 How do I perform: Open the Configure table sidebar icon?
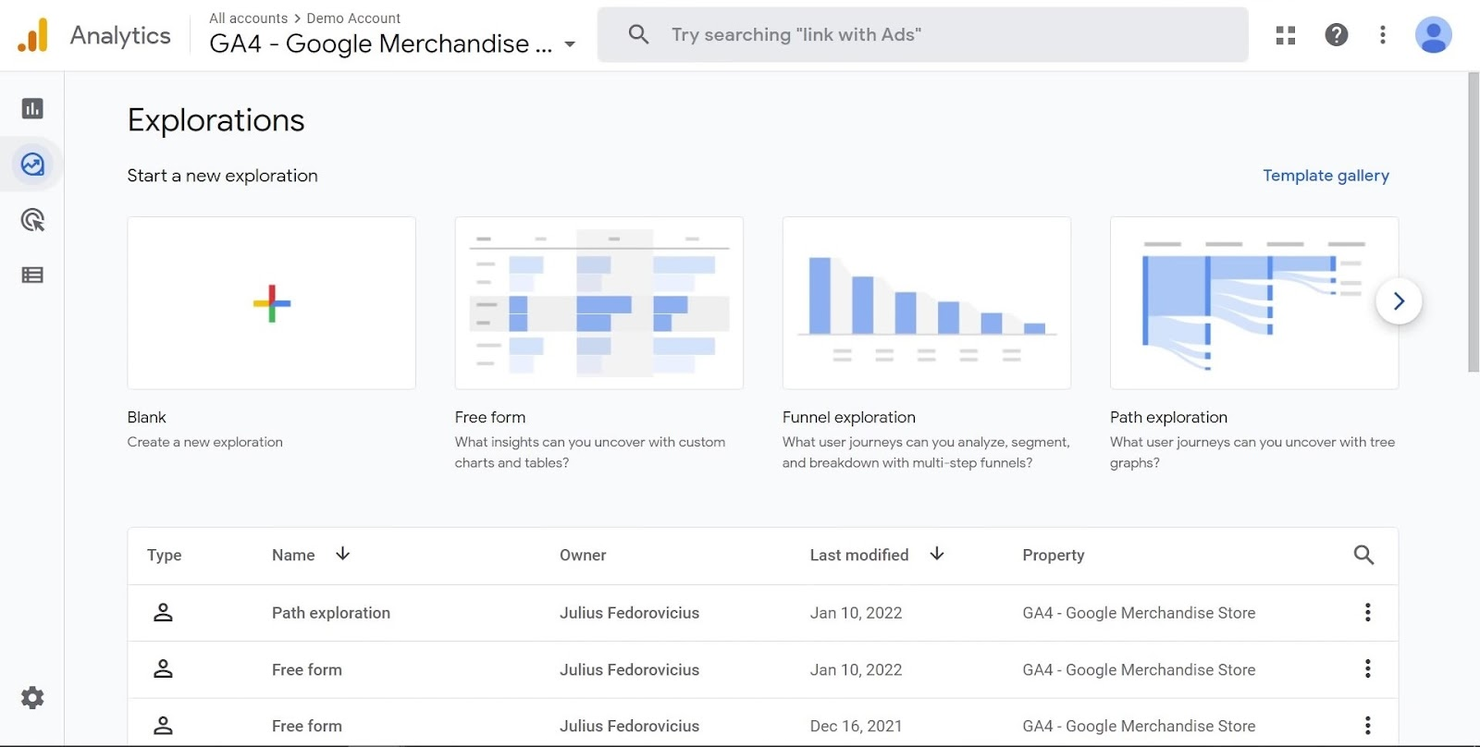[x=32, y=275]
